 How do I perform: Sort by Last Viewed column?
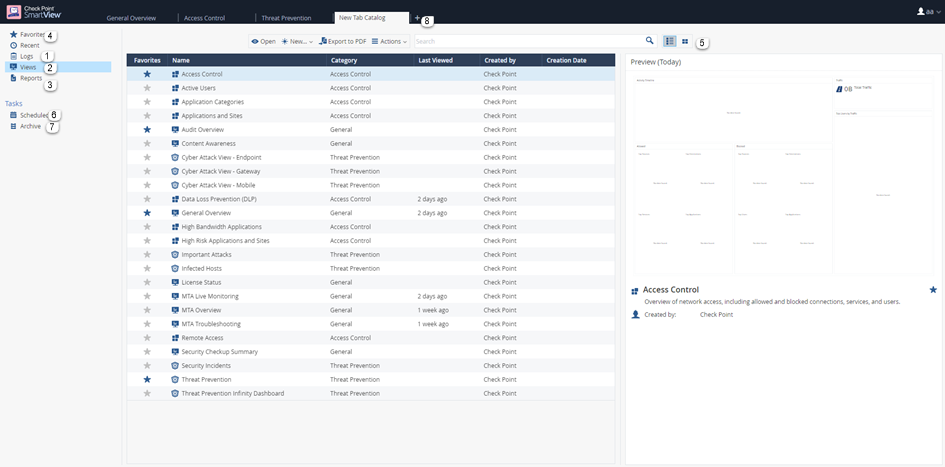447,60
